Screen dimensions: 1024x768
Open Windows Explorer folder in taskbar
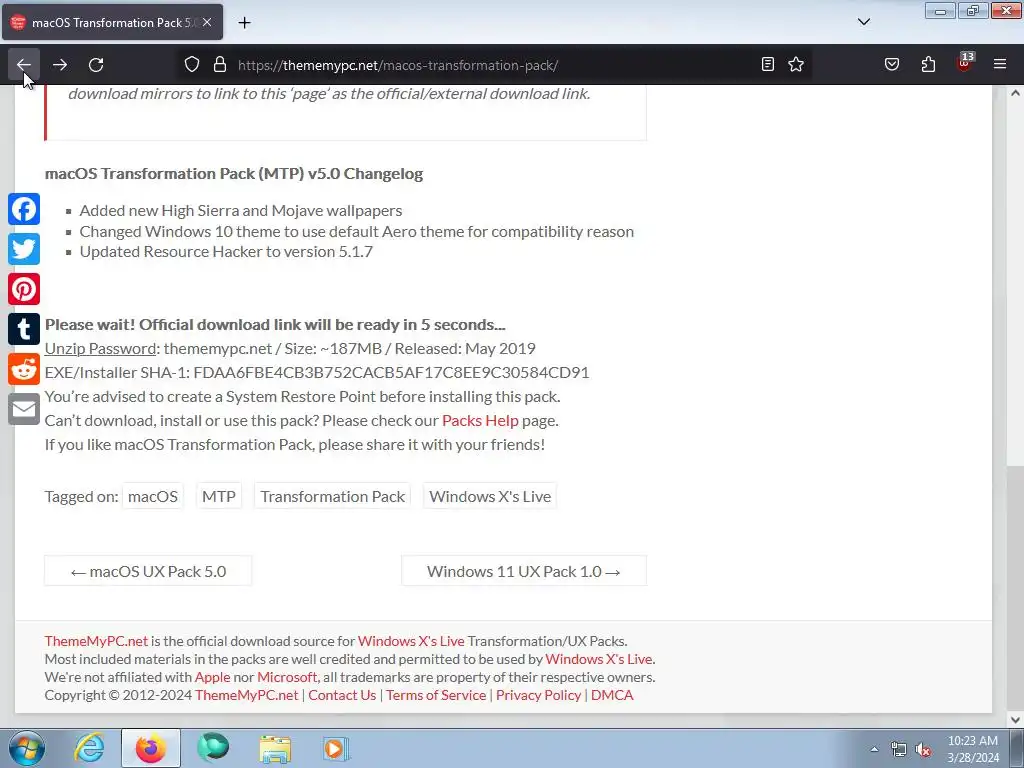pyautogui.click(x=275, y=748)
